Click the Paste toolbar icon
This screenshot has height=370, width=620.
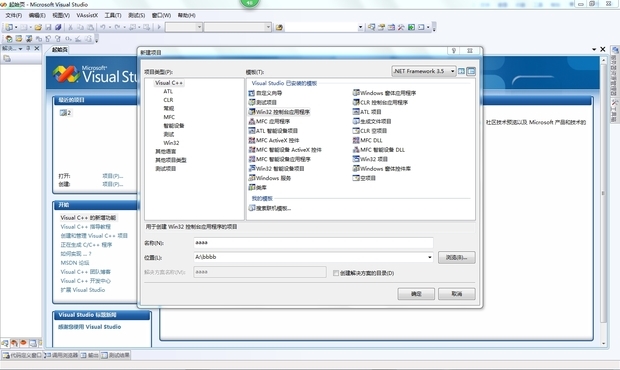point(91,27)
